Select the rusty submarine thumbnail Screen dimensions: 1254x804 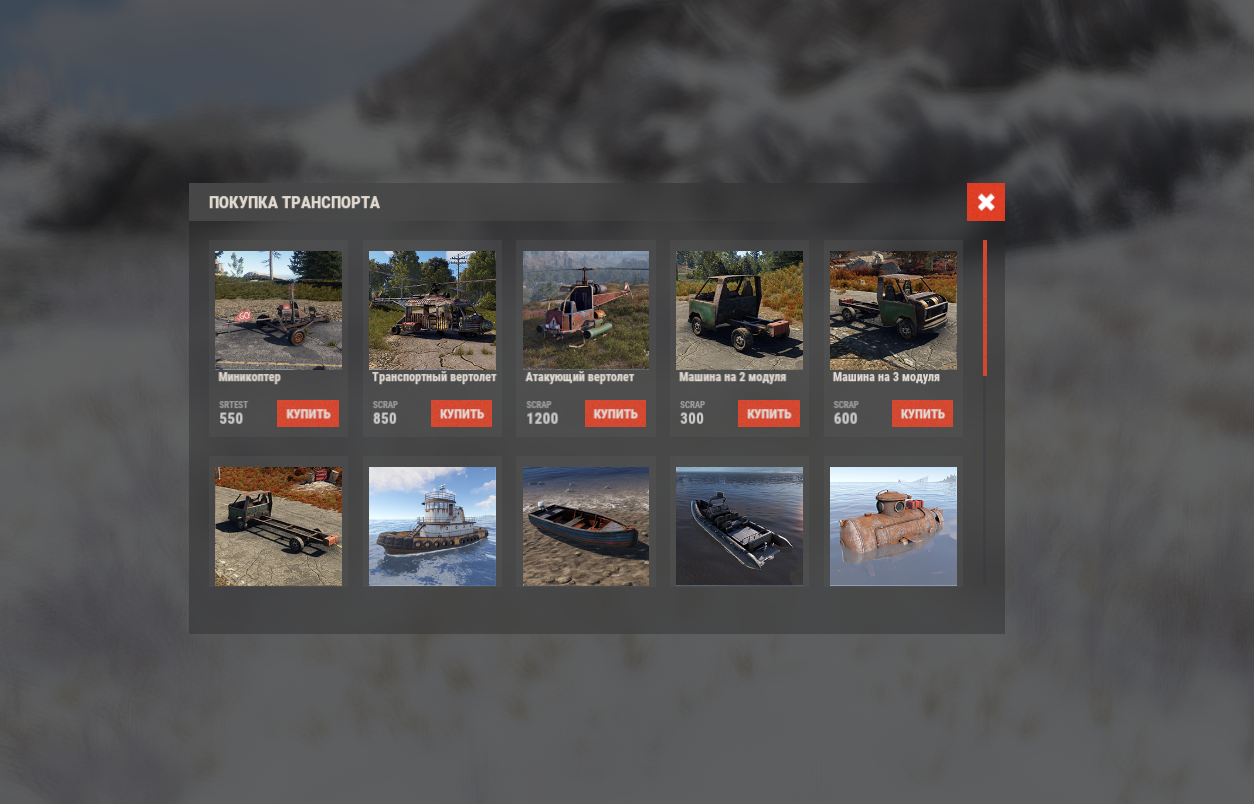[893, 526]
